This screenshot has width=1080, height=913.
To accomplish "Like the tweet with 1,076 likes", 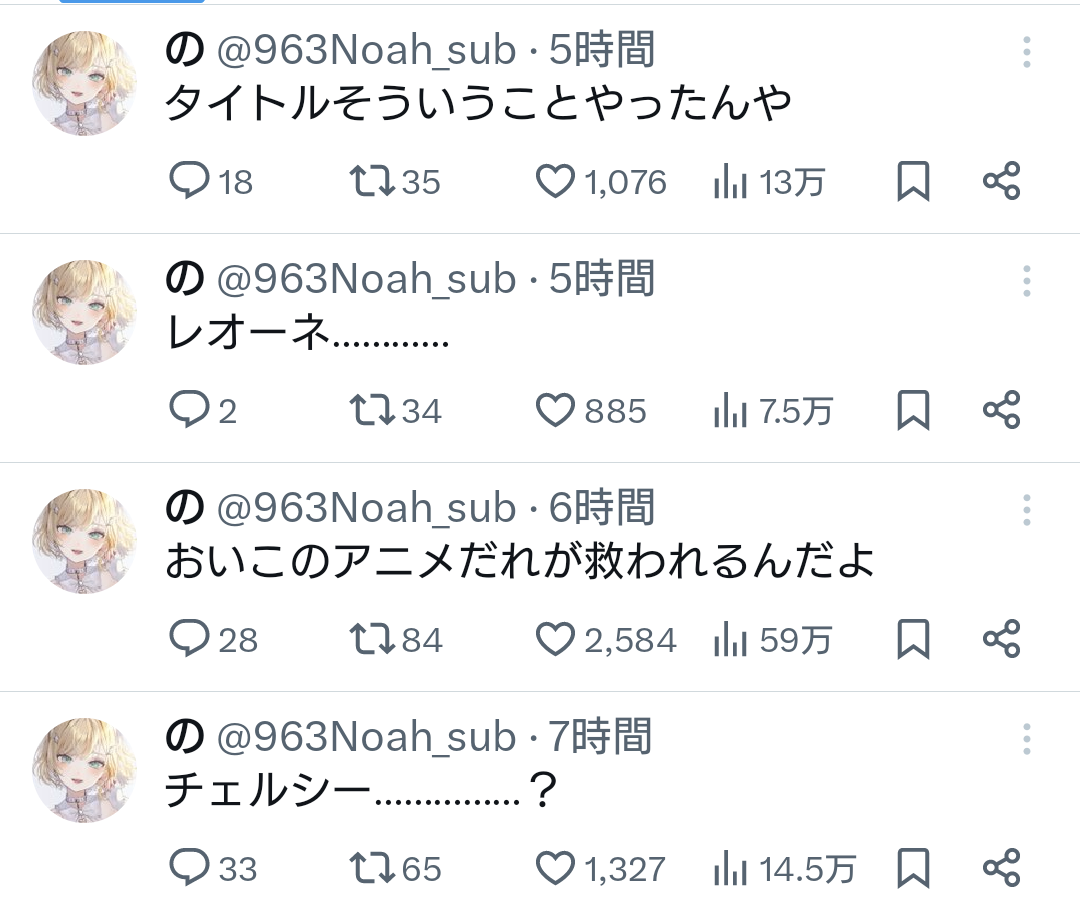I will [556, 181].
